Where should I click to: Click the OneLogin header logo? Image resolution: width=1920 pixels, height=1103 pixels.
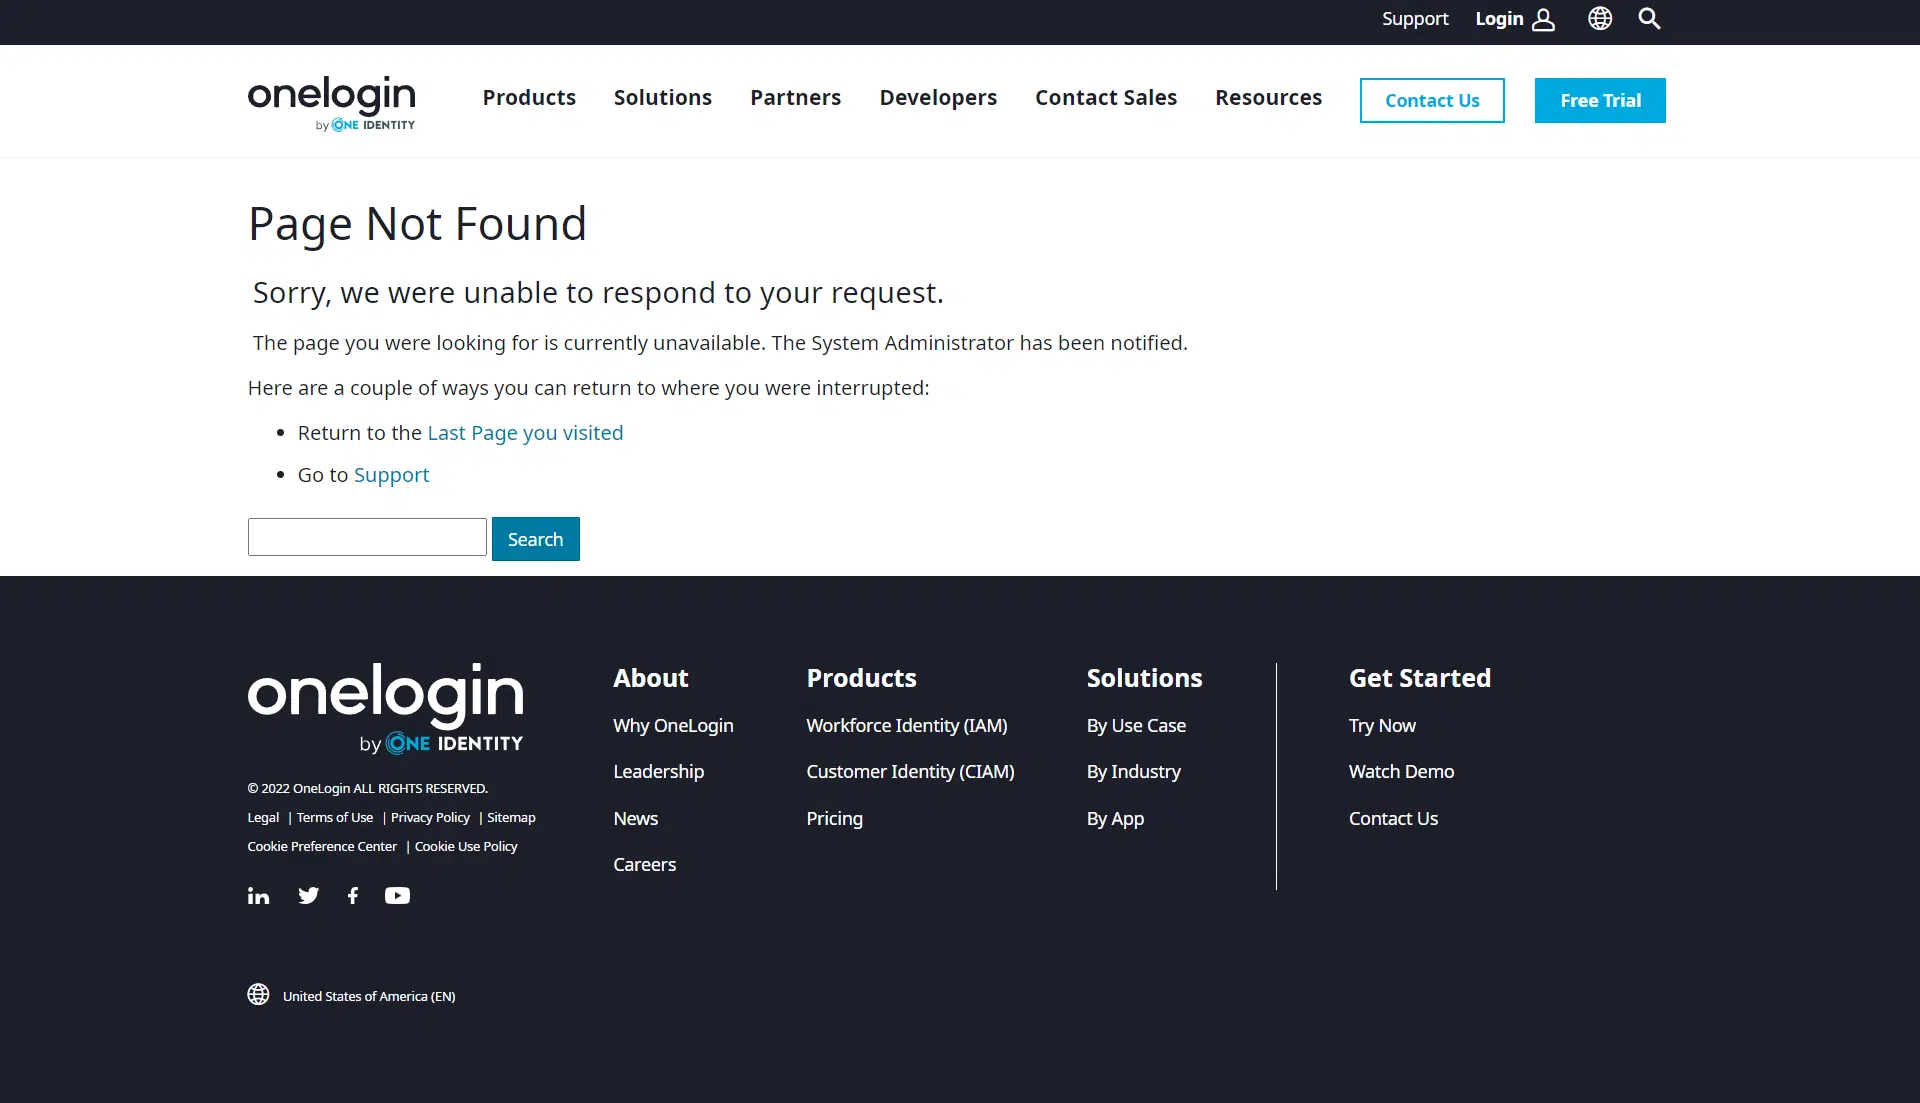(331, 102)
